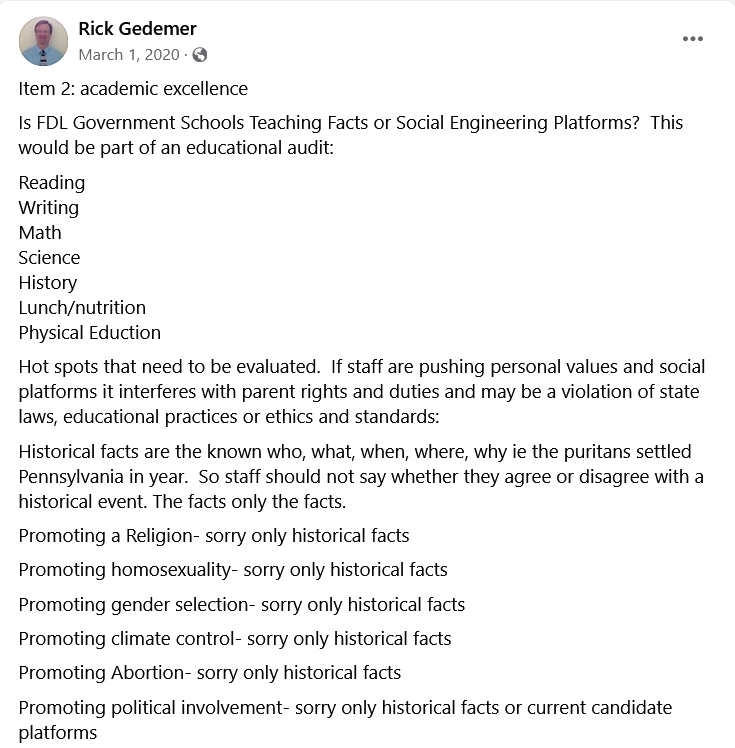The width and height of the screenshot is (735, 748).
Task: Click the "Promoting climate control" line
Action: click(235, 638)
